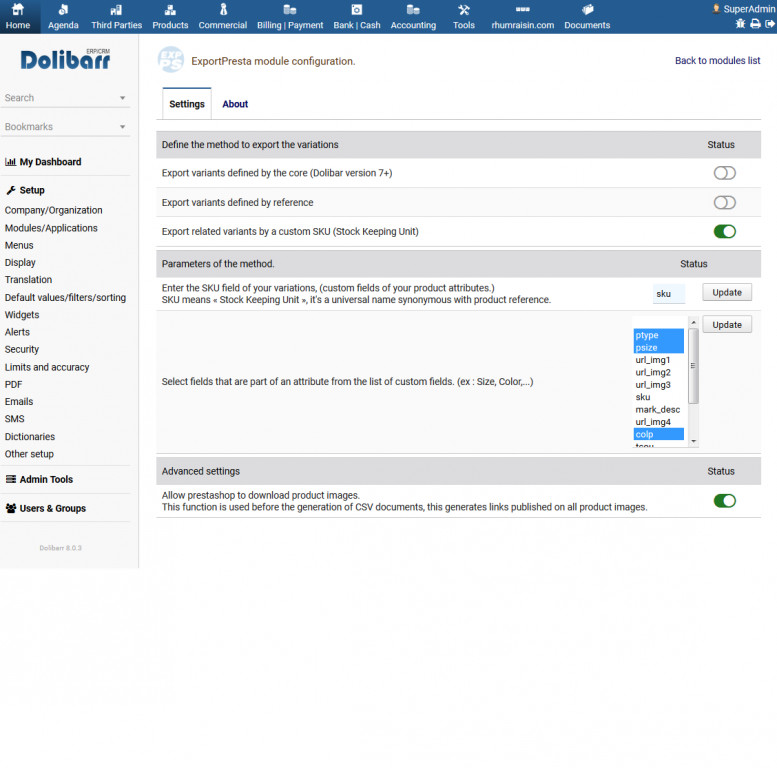
Task: Open the Accounting module icon
Action: click(413, 9)
